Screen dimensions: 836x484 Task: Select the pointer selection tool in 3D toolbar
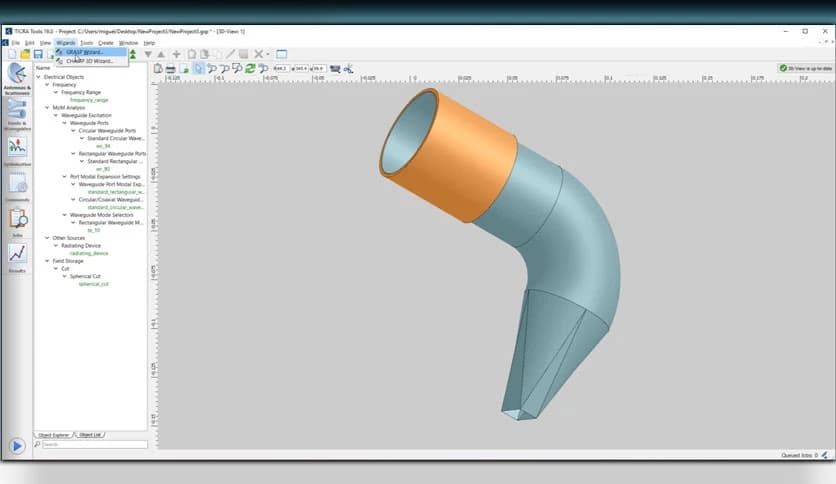coord(198,69)
